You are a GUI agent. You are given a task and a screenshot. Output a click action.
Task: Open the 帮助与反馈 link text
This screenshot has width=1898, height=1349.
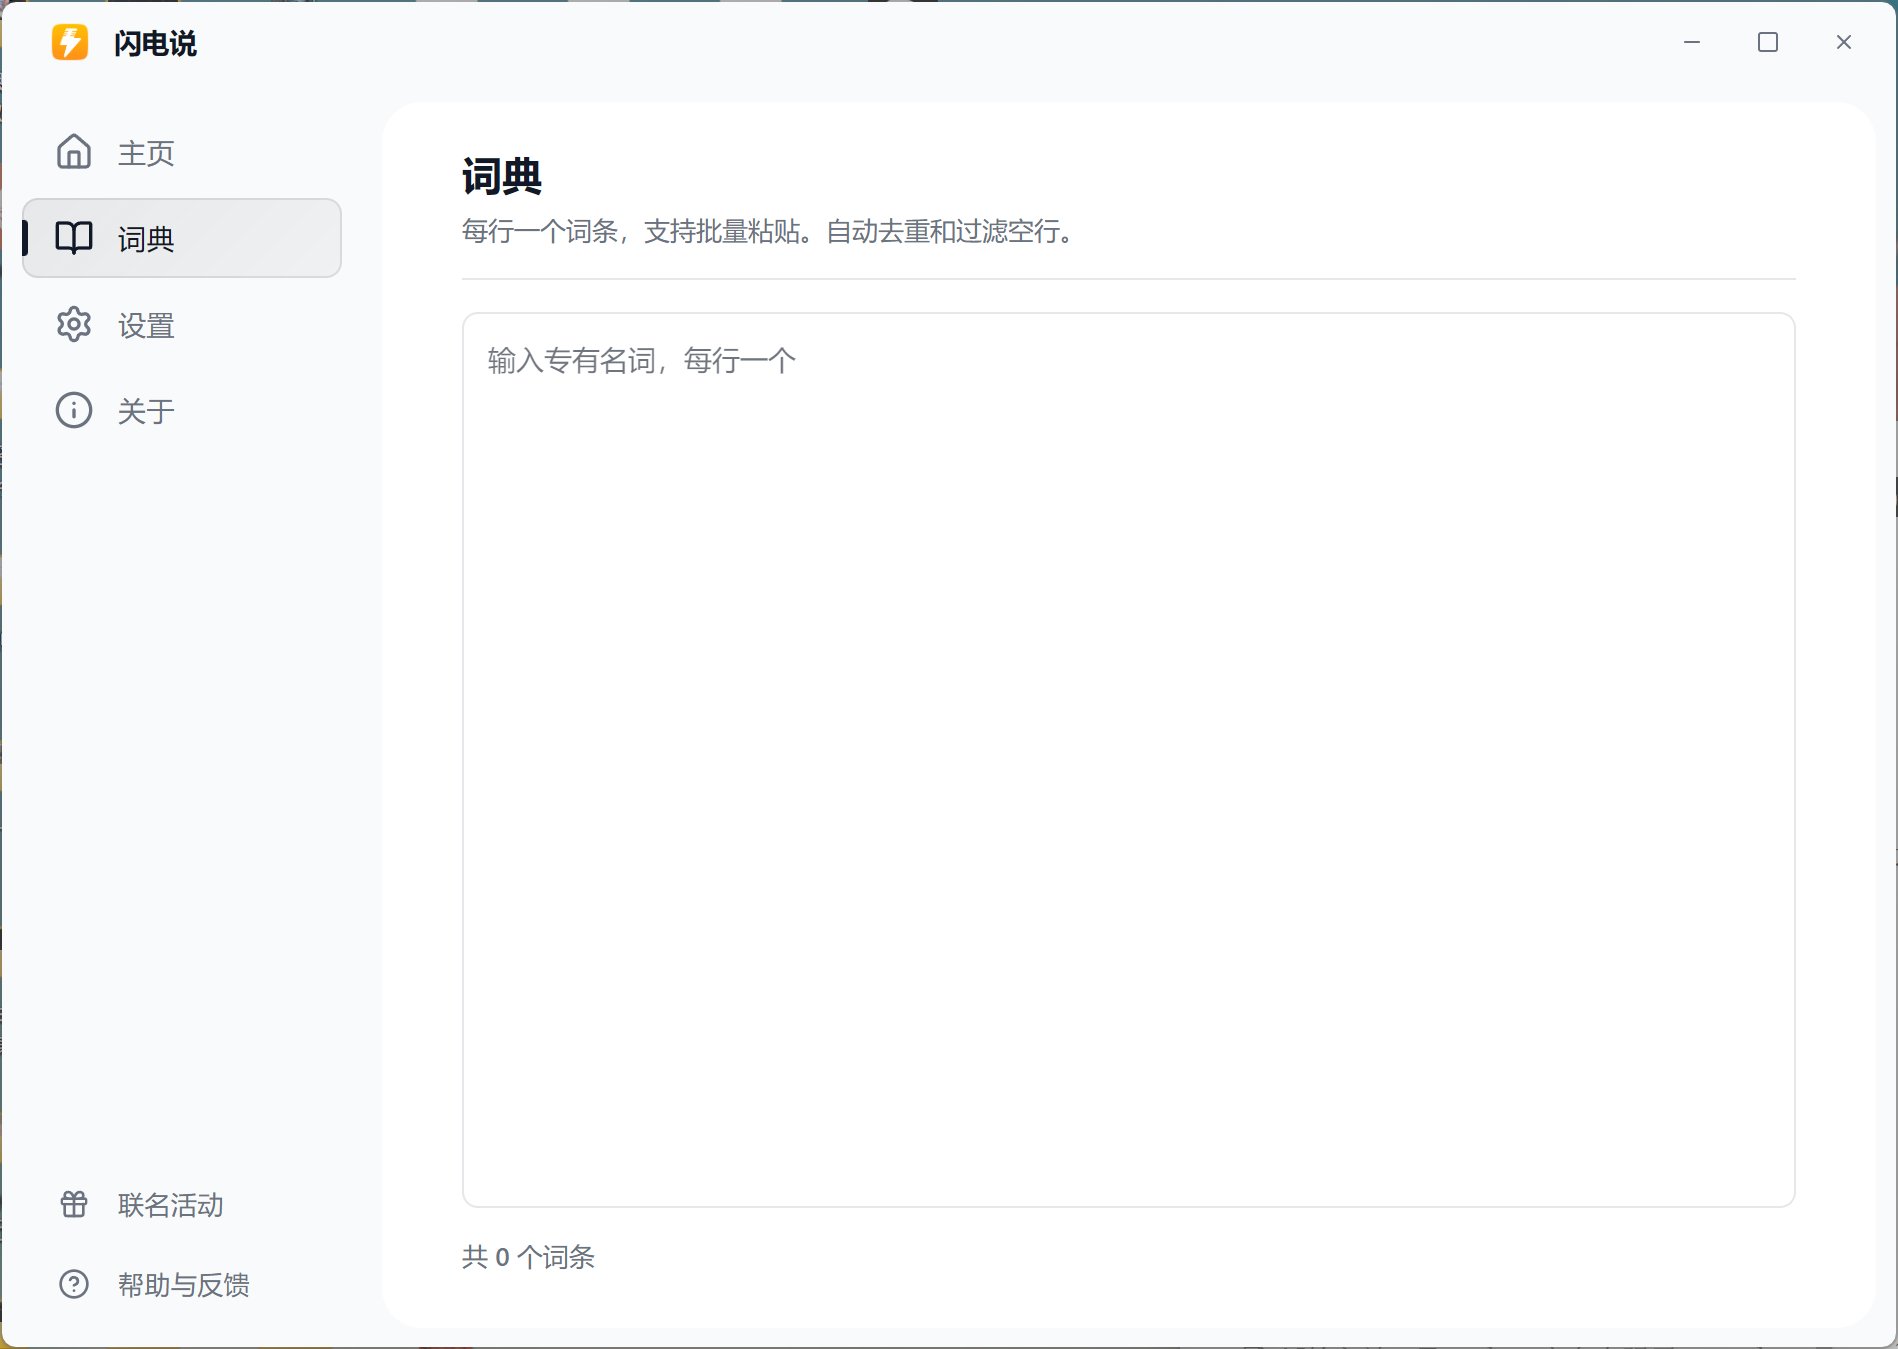tap(183, 1285)
